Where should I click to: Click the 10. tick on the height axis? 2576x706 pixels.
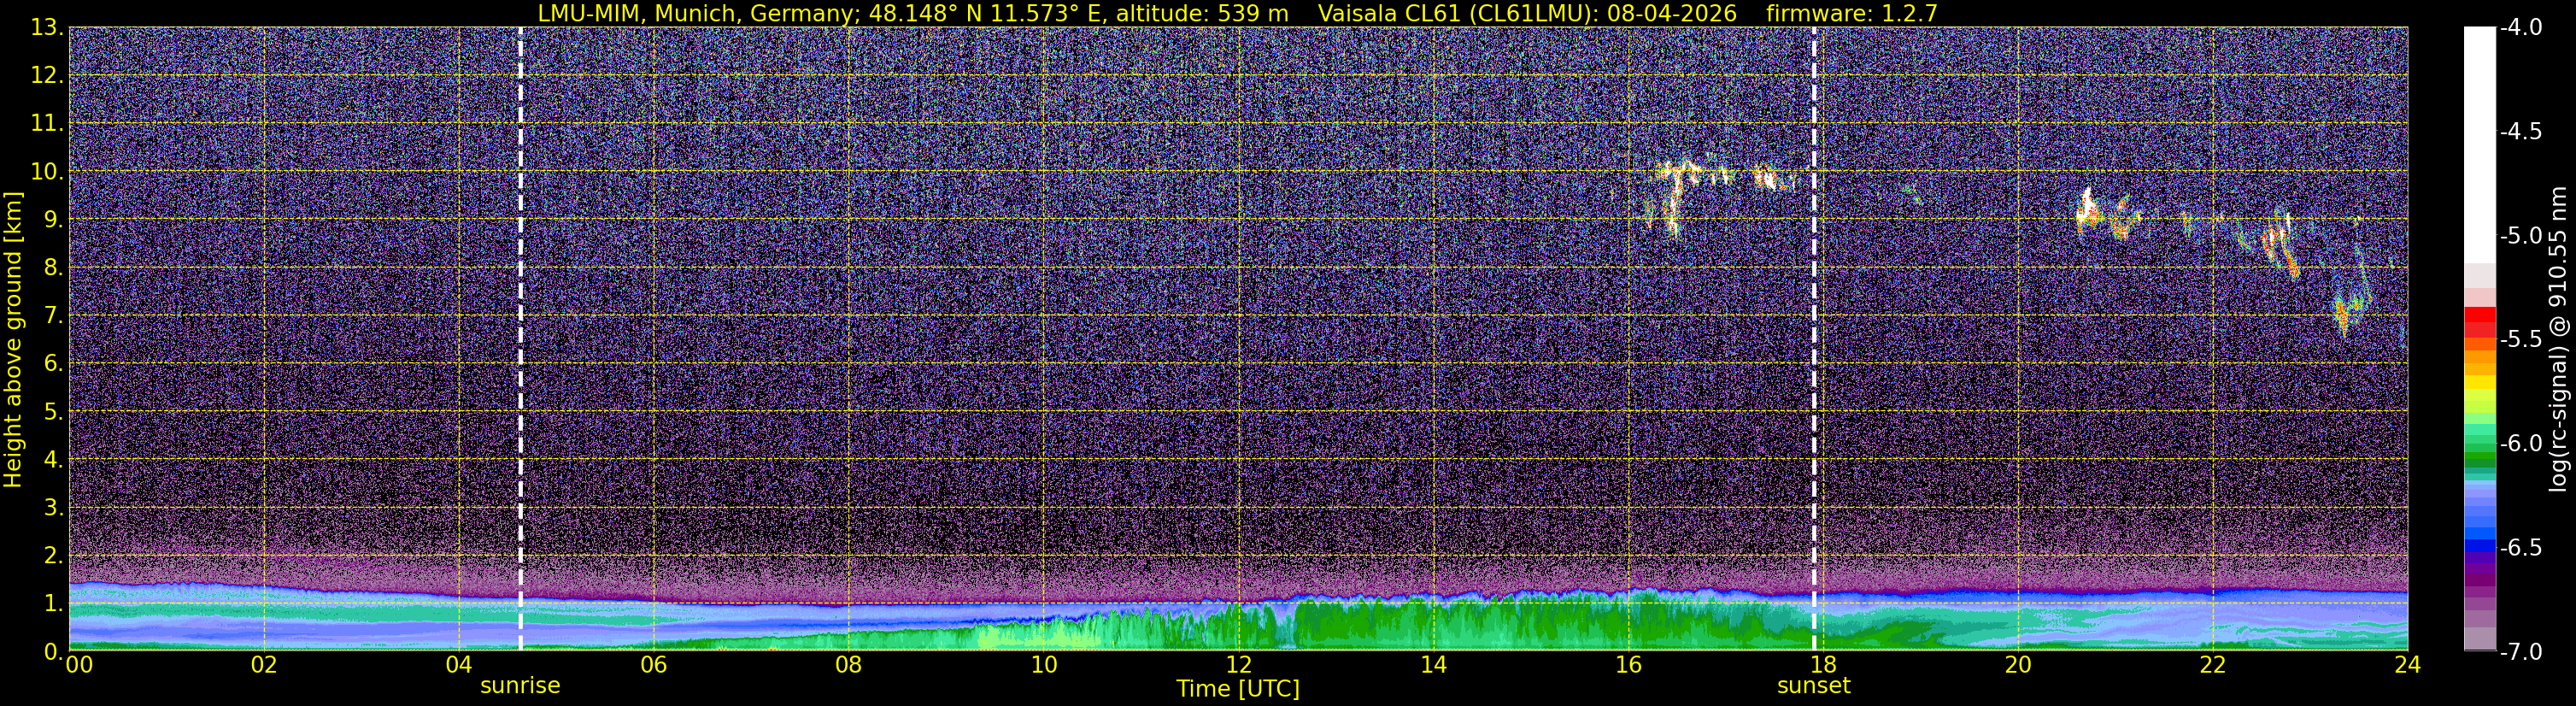pos(47,171)
